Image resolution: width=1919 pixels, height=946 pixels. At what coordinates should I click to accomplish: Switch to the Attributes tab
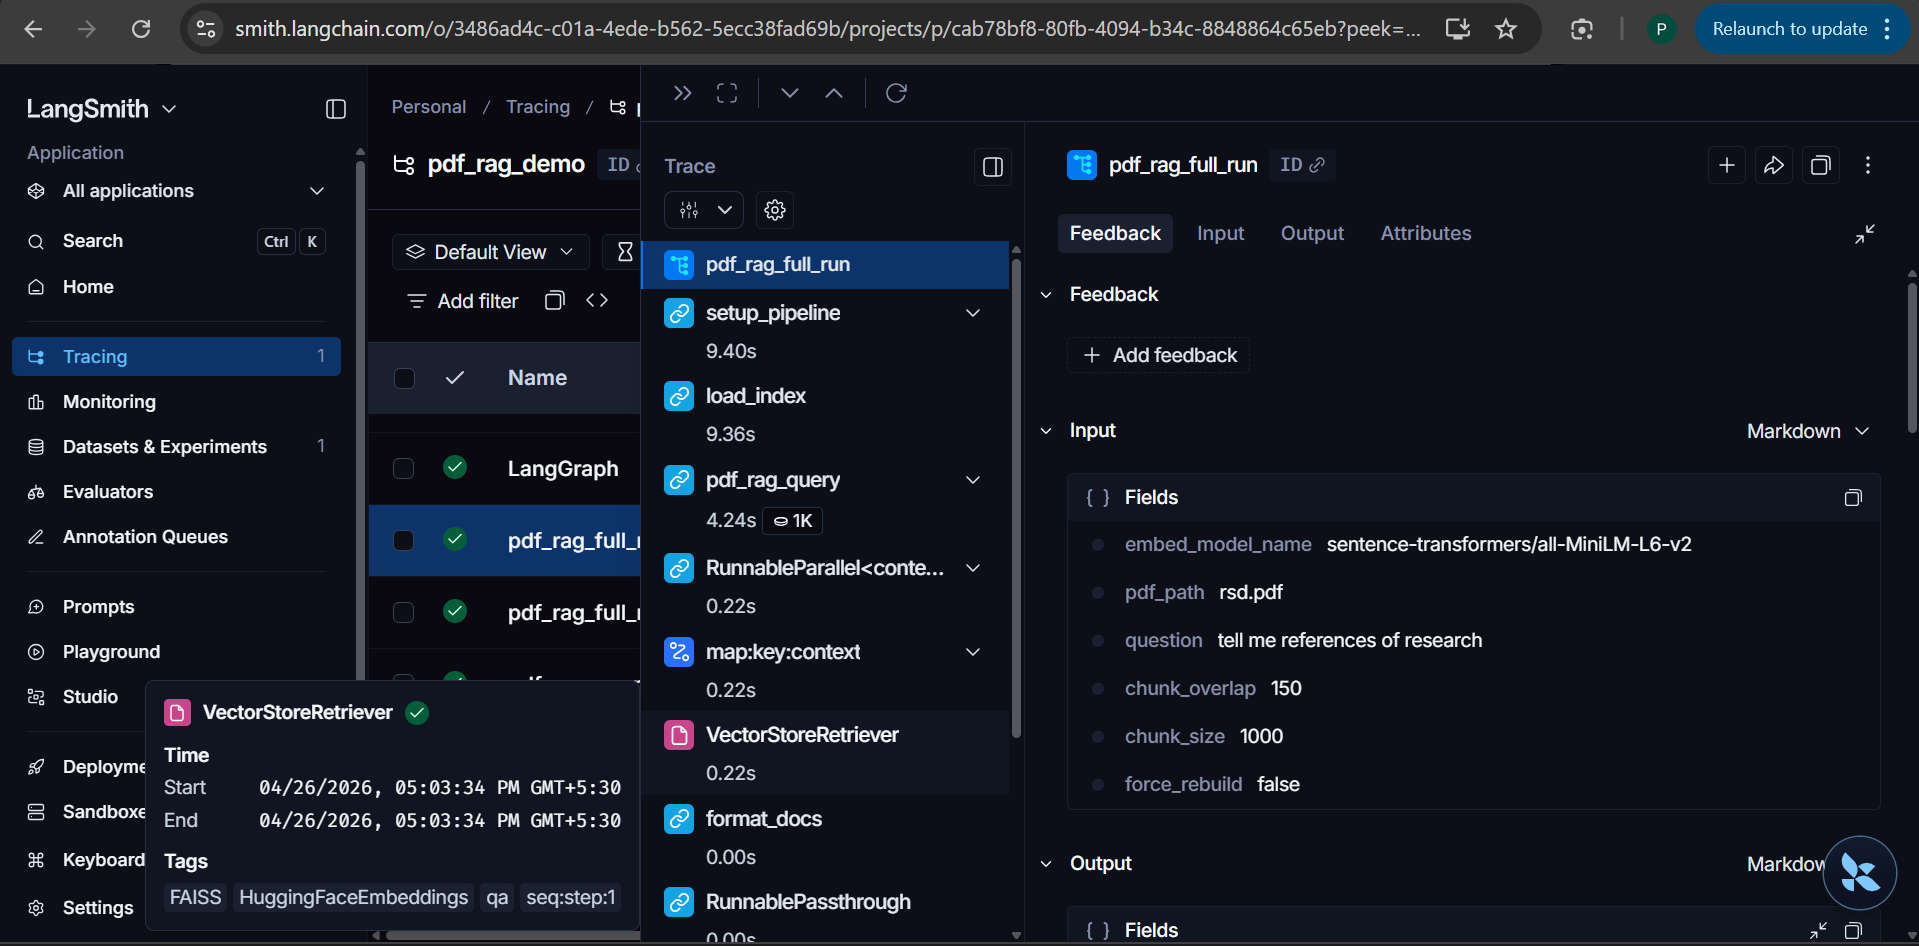click(1426, 233)
